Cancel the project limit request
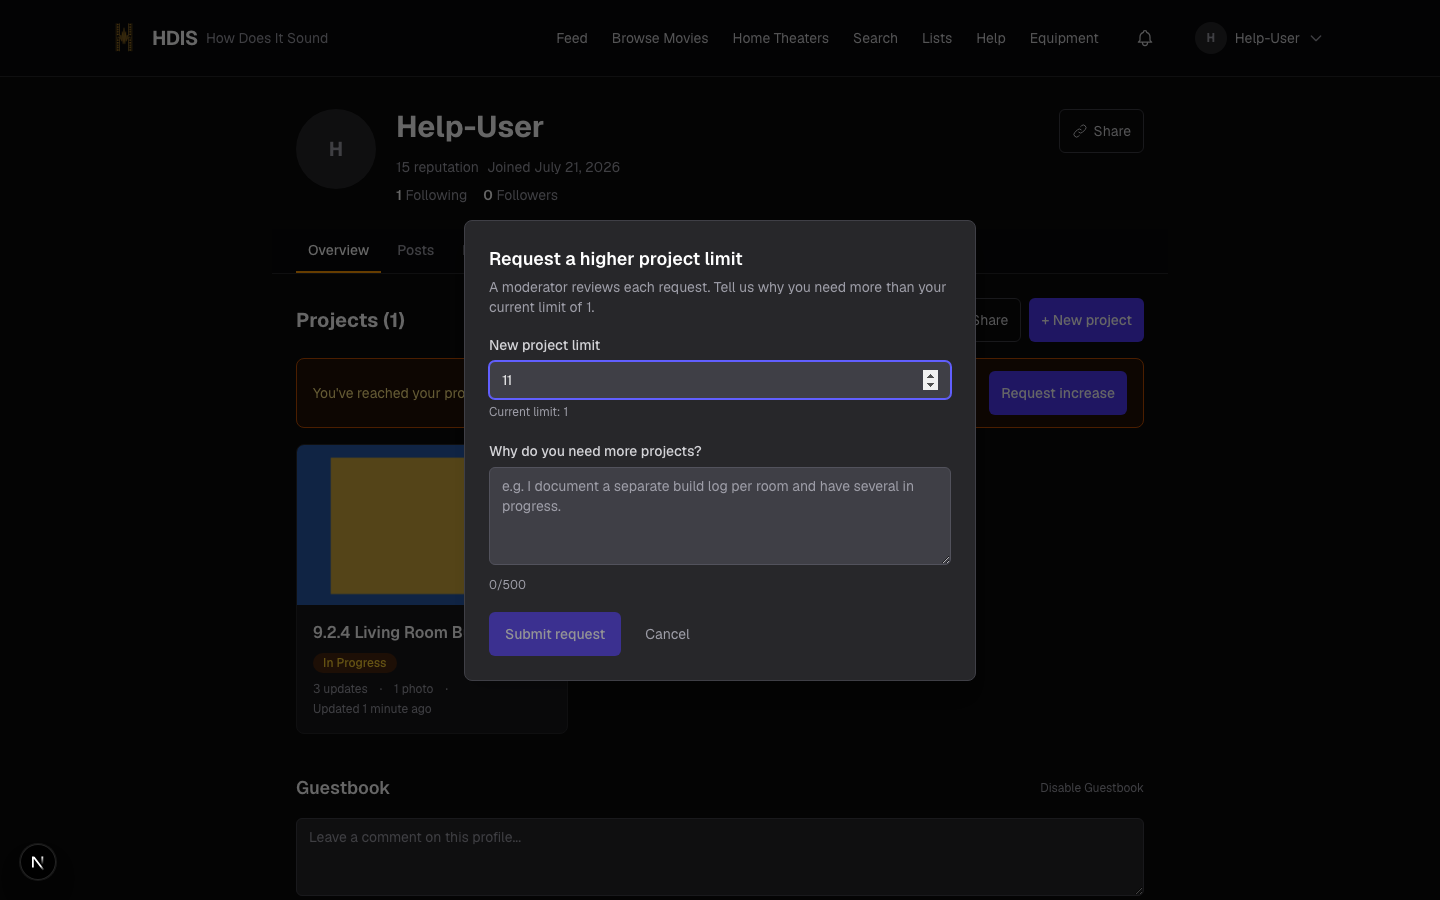The image size is (1440, 900). 667,634
